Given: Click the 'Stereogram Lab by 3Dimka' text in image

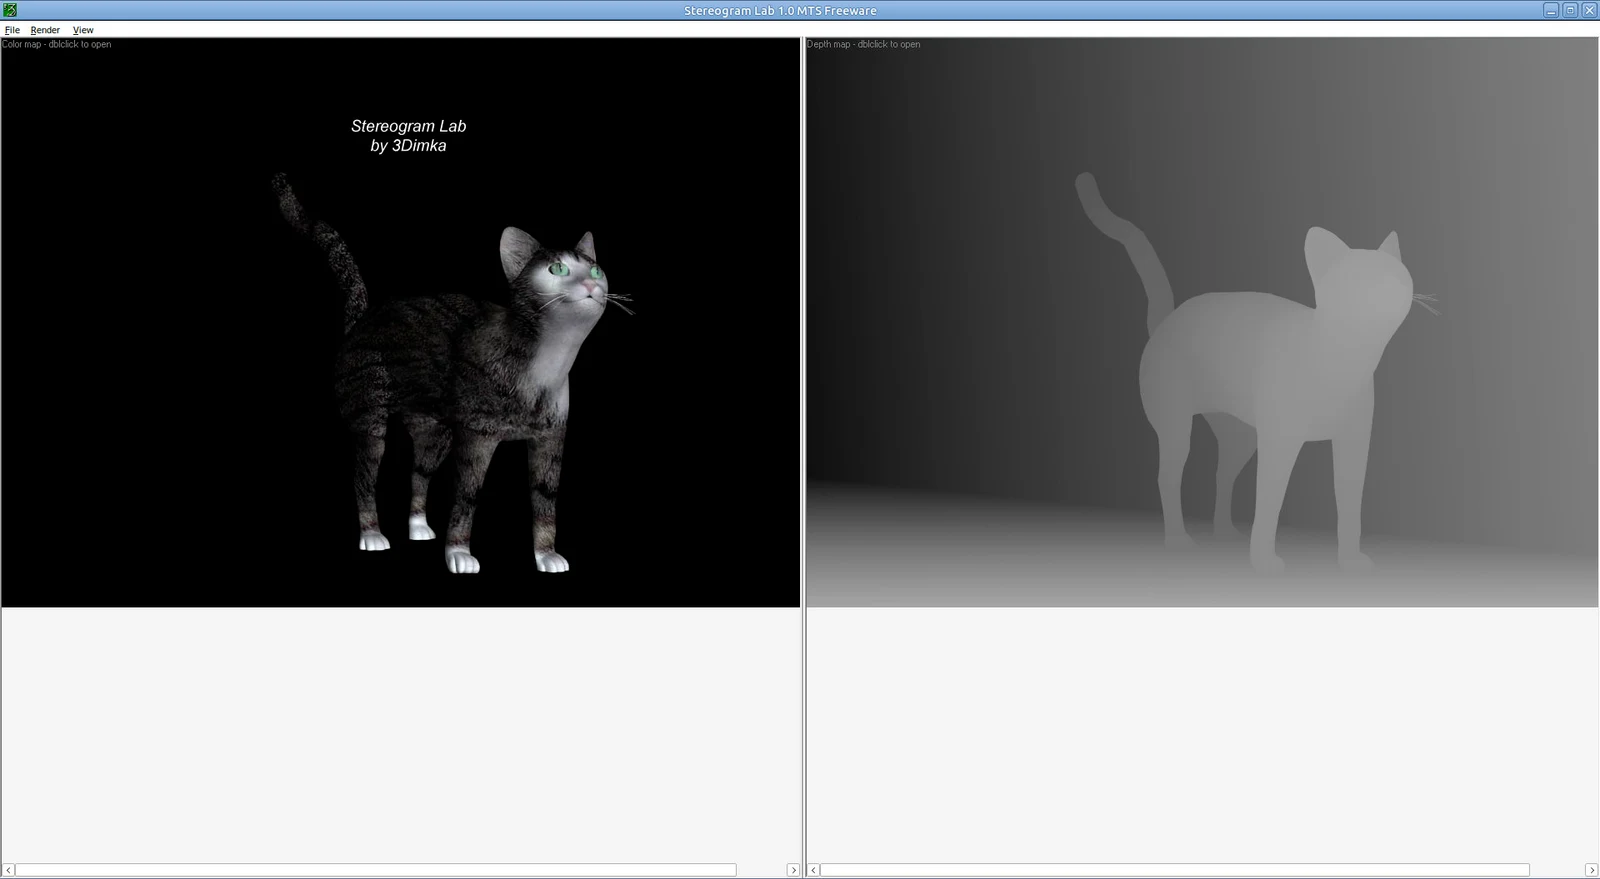Looking at the screenshot, I should coord(408,136).
